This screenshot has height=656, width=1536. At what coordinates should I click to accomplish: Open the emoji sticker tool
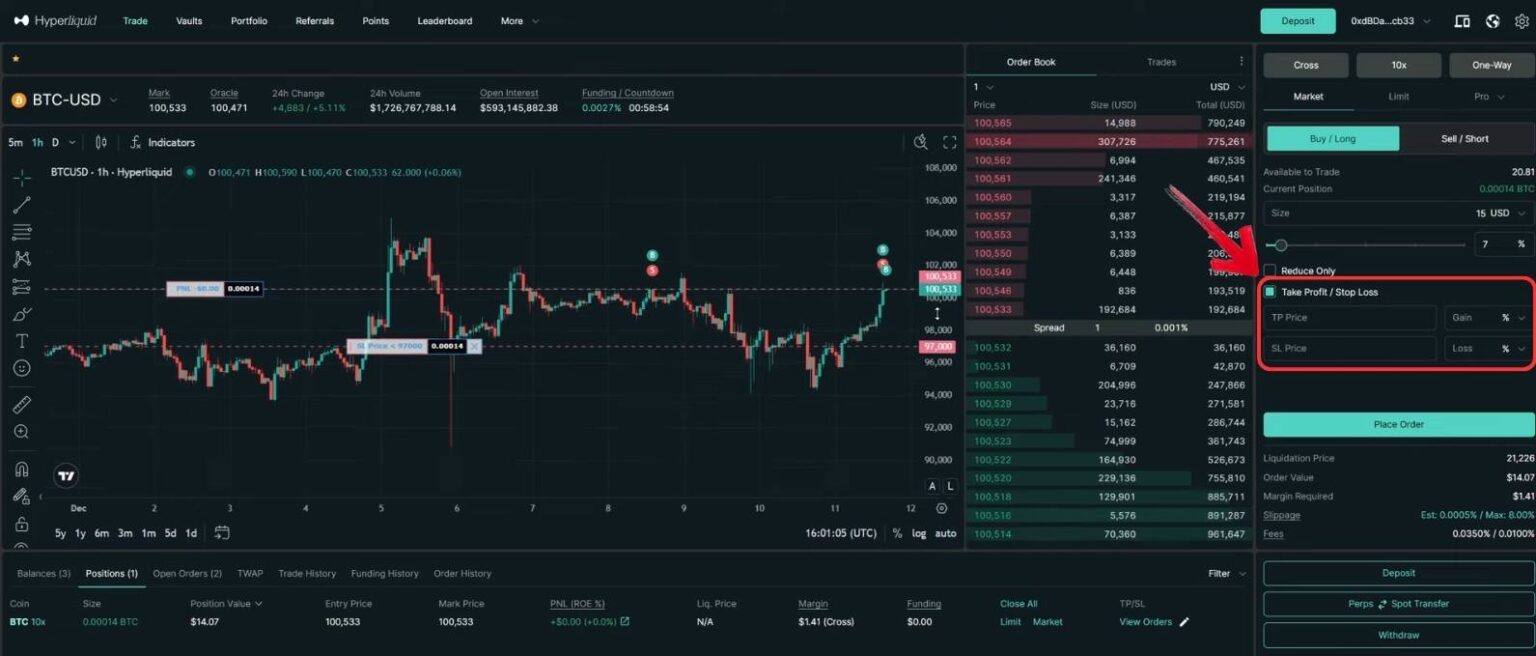pos(20,367)
